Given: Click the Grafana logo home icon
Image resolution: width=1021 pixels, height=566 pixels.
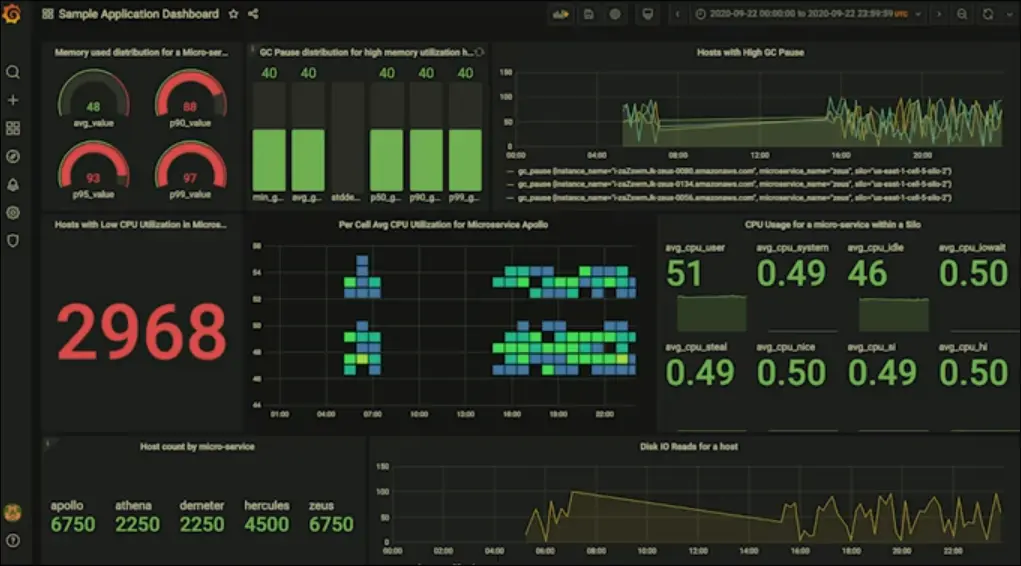Looking at the screenshot, I should coord(13,14).
